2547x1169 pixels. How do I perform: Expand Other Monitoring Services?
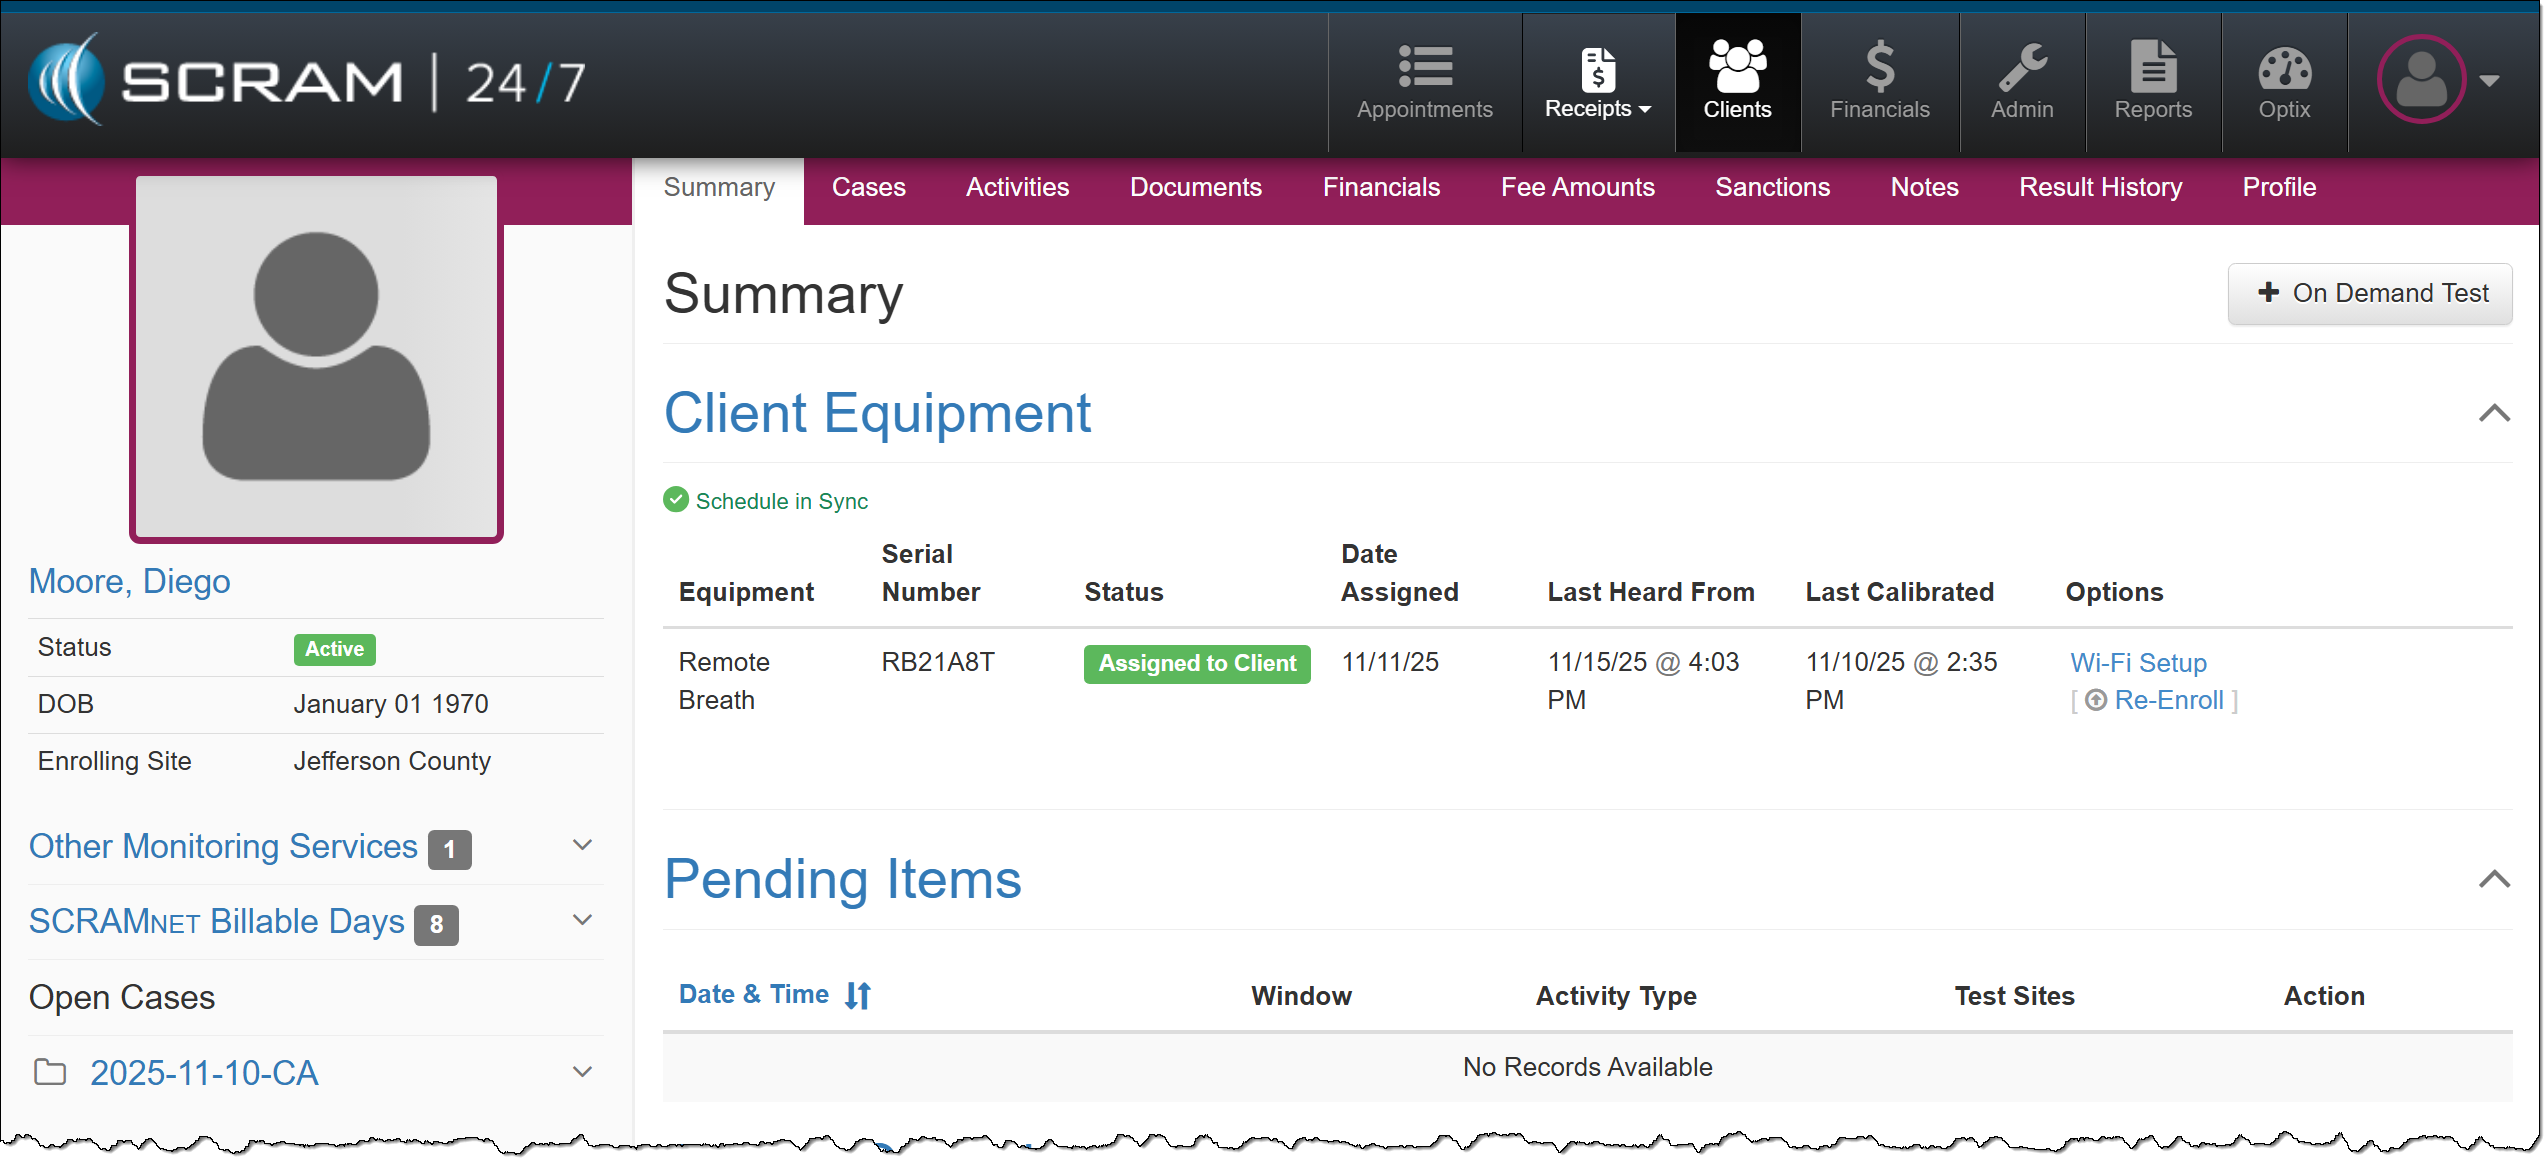[x=581, y=846]
